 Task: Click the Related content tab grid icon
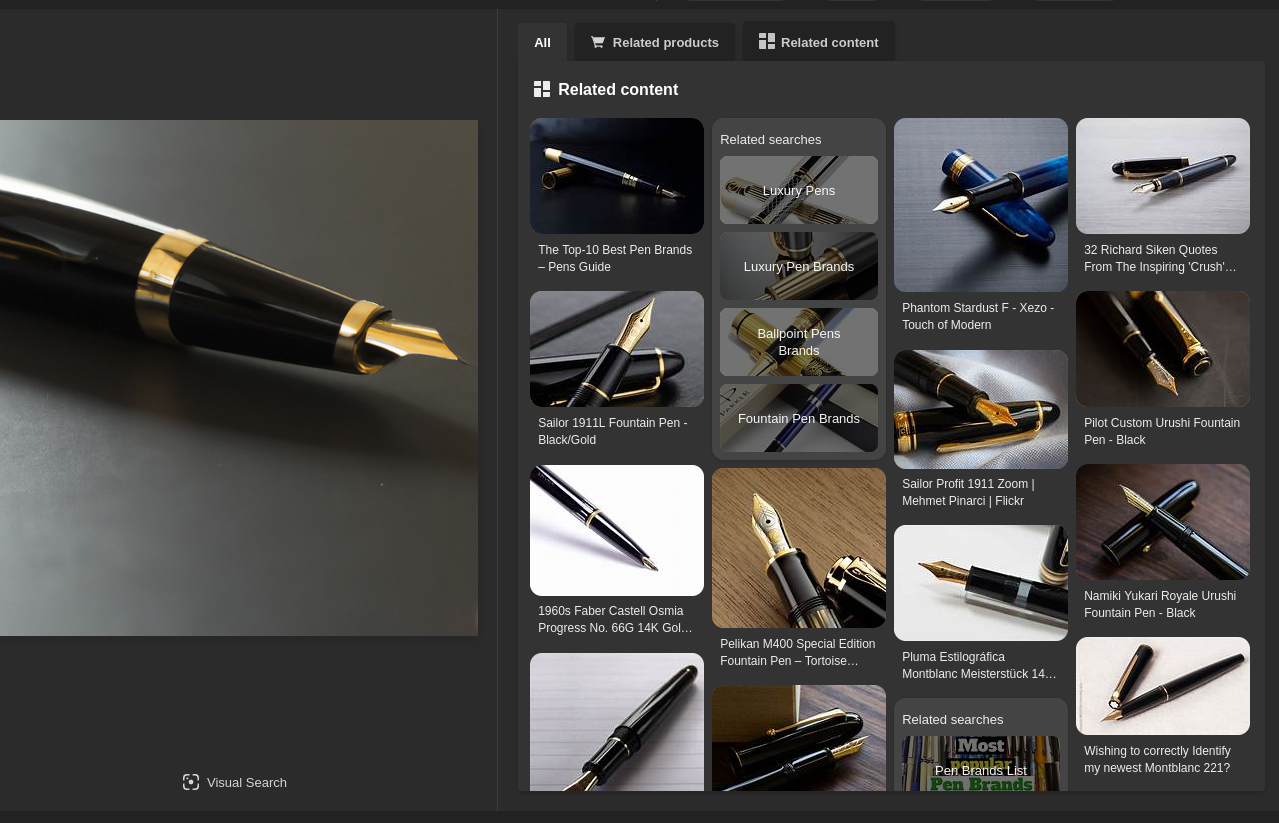coord(767,41)
